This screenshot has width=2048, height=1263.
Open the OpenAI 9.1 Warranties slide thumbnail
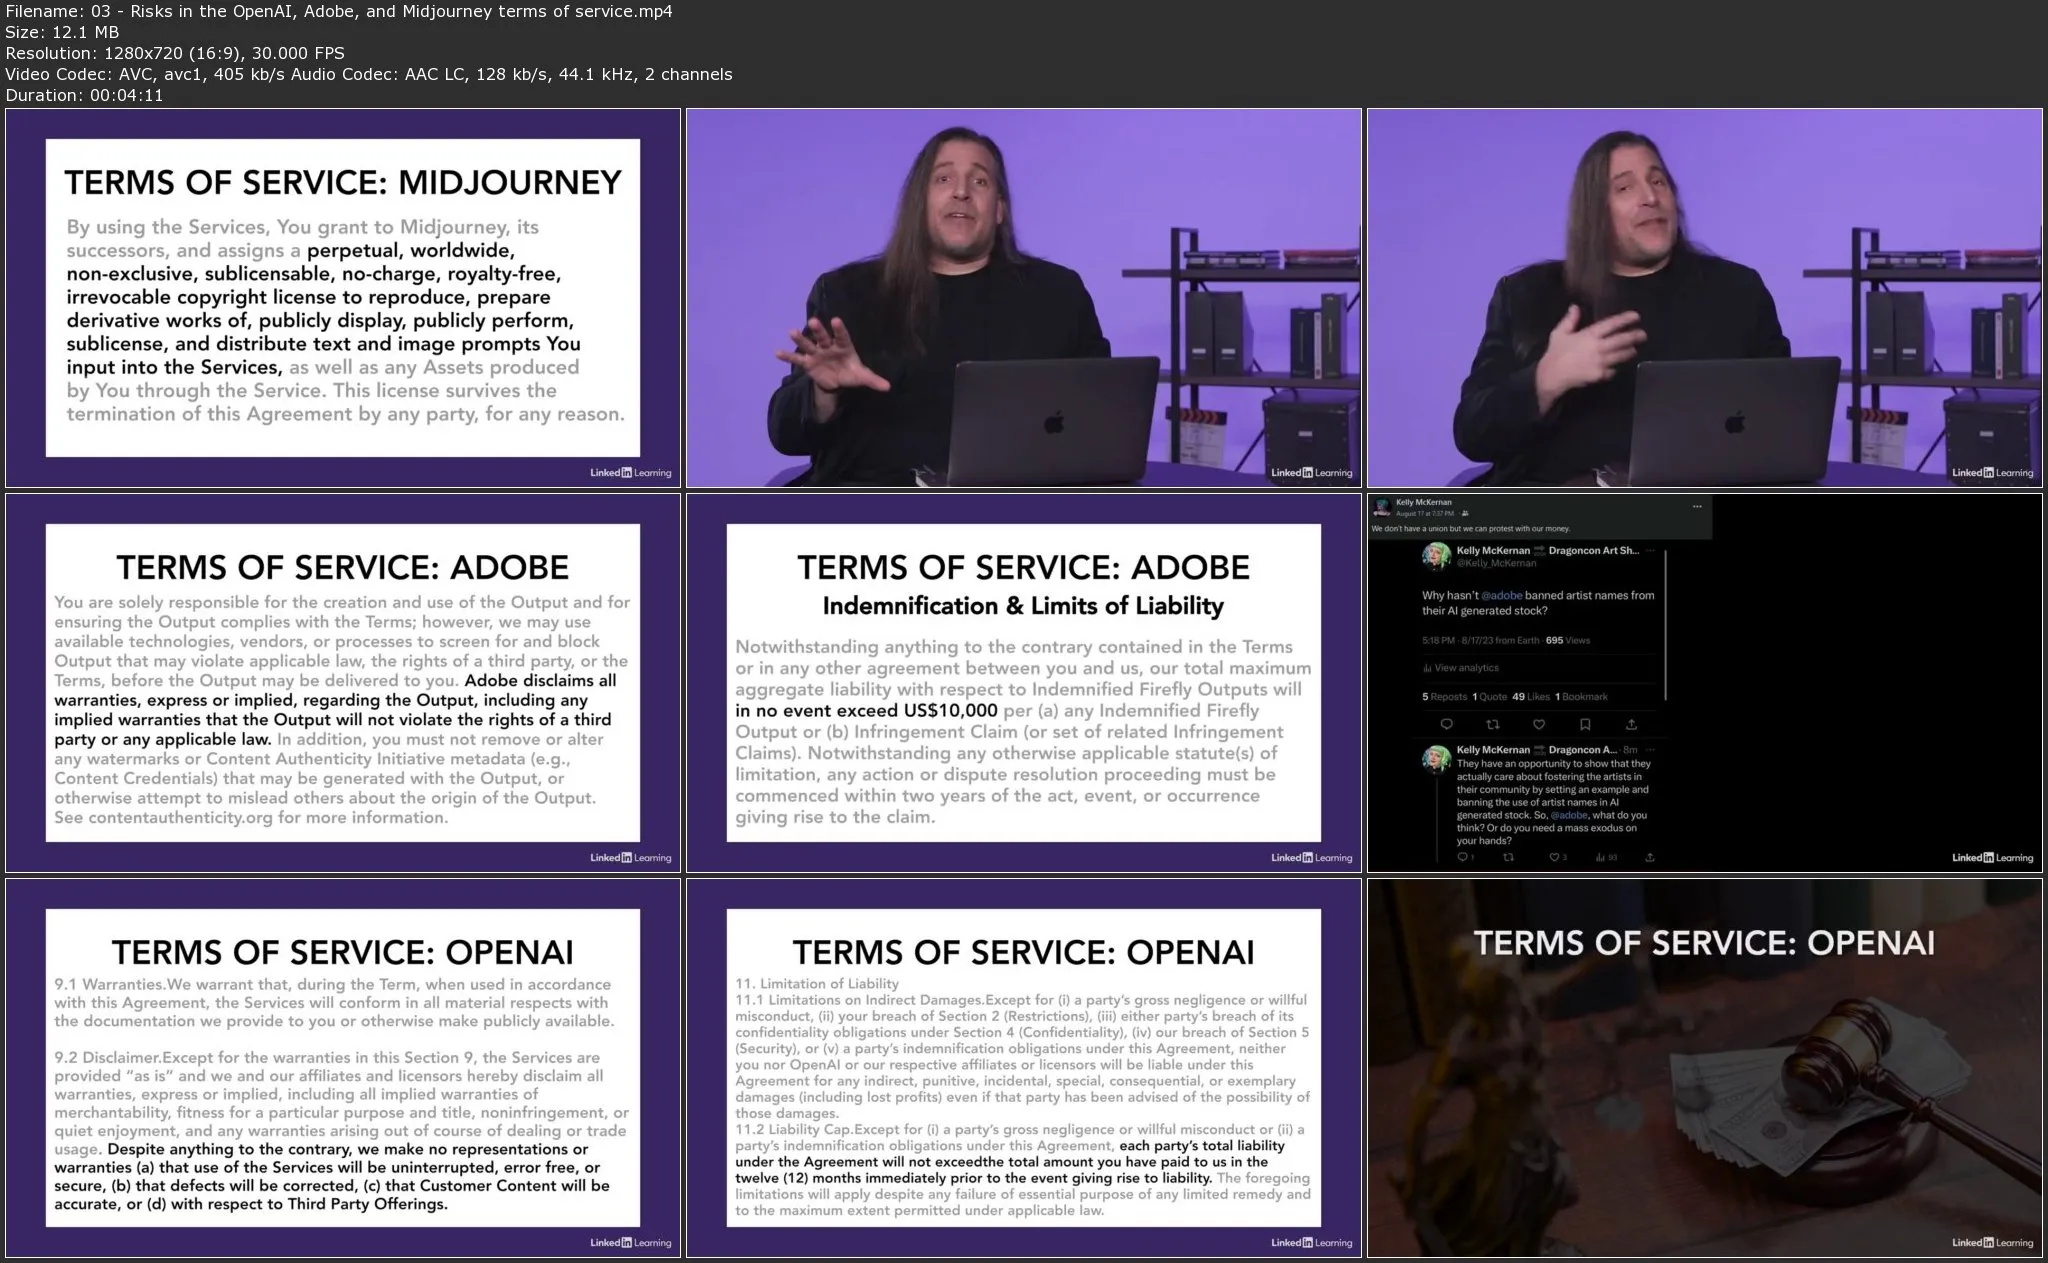[343, 1068]
